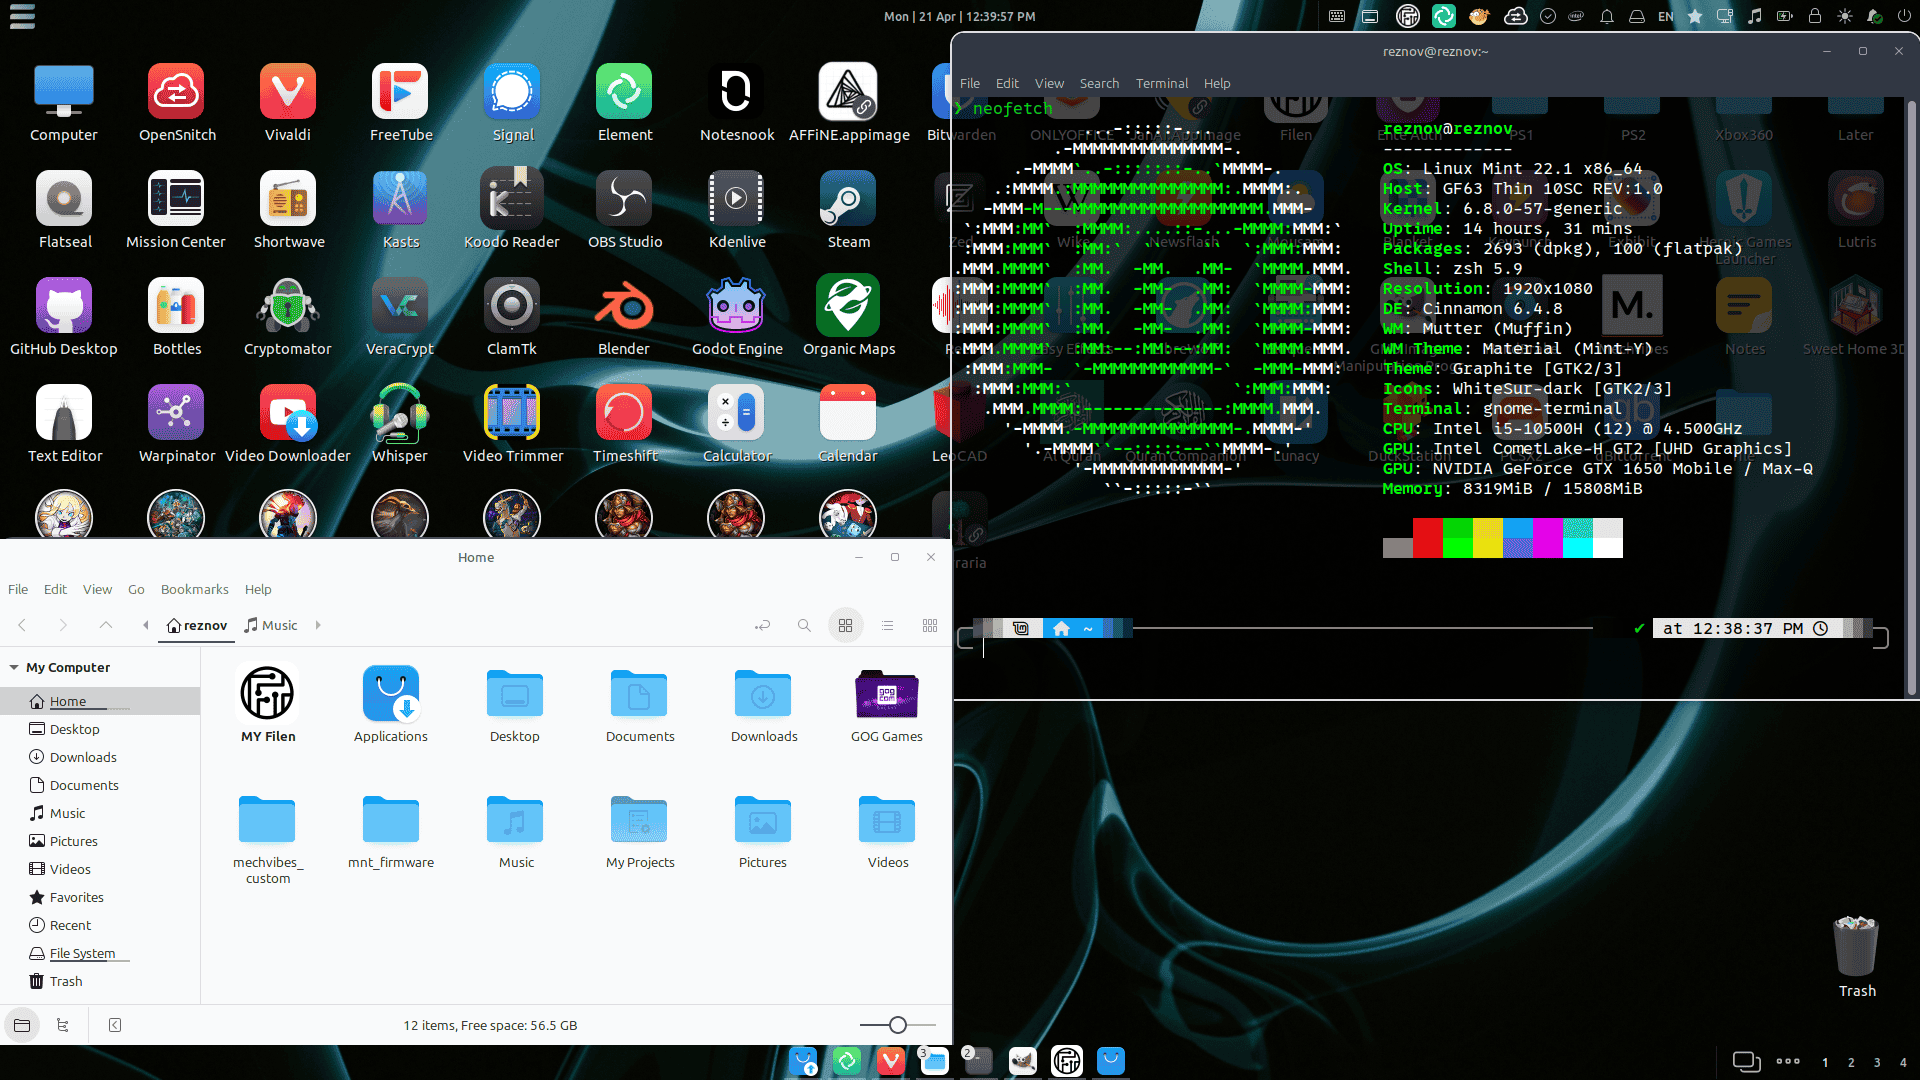The width and height of the screenshot is (1920, 1080).
Task: Select the GitHub Desktop icon
Action: (x=64, y=317)
